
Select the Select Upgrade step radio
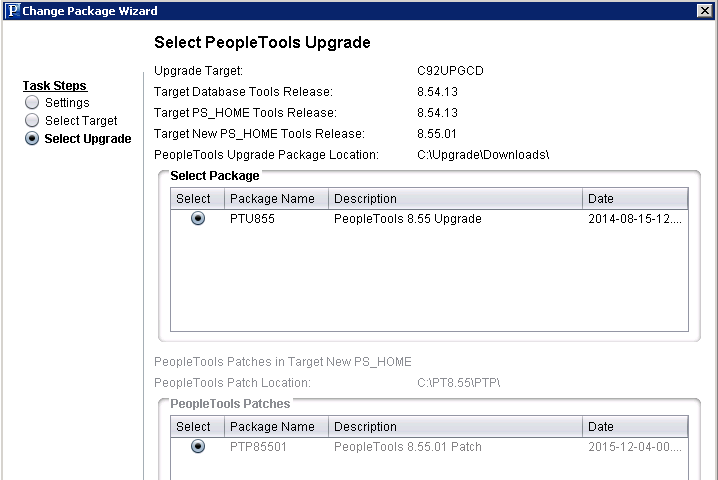click(x=32, y=138)
